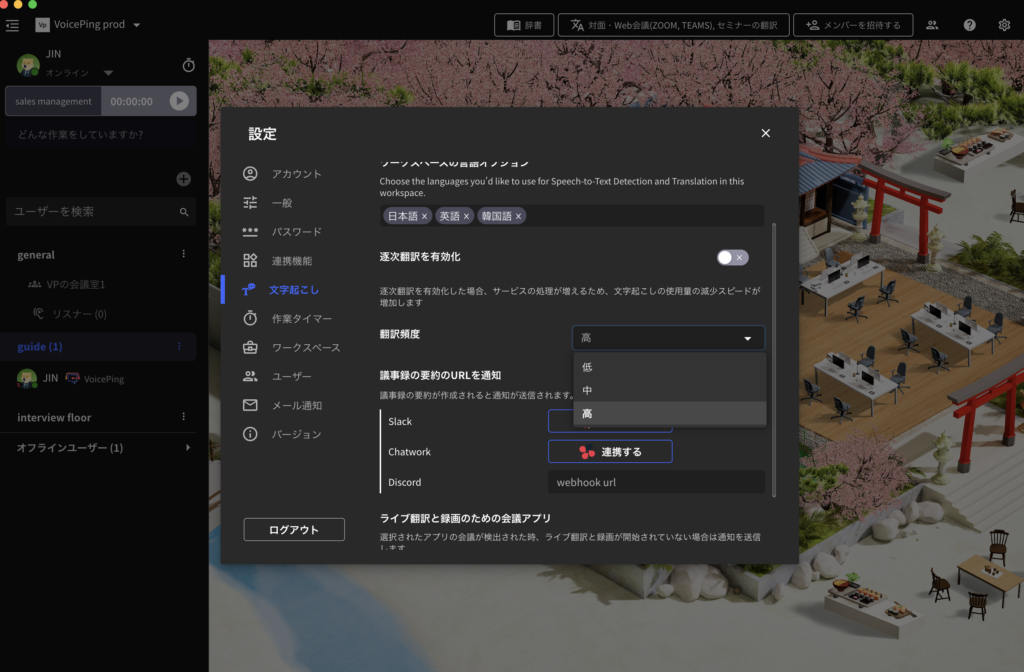Select the 連携機能 icon in settings sidebar
This screenshot has width=1024, height=672.
tap(249, 260)
